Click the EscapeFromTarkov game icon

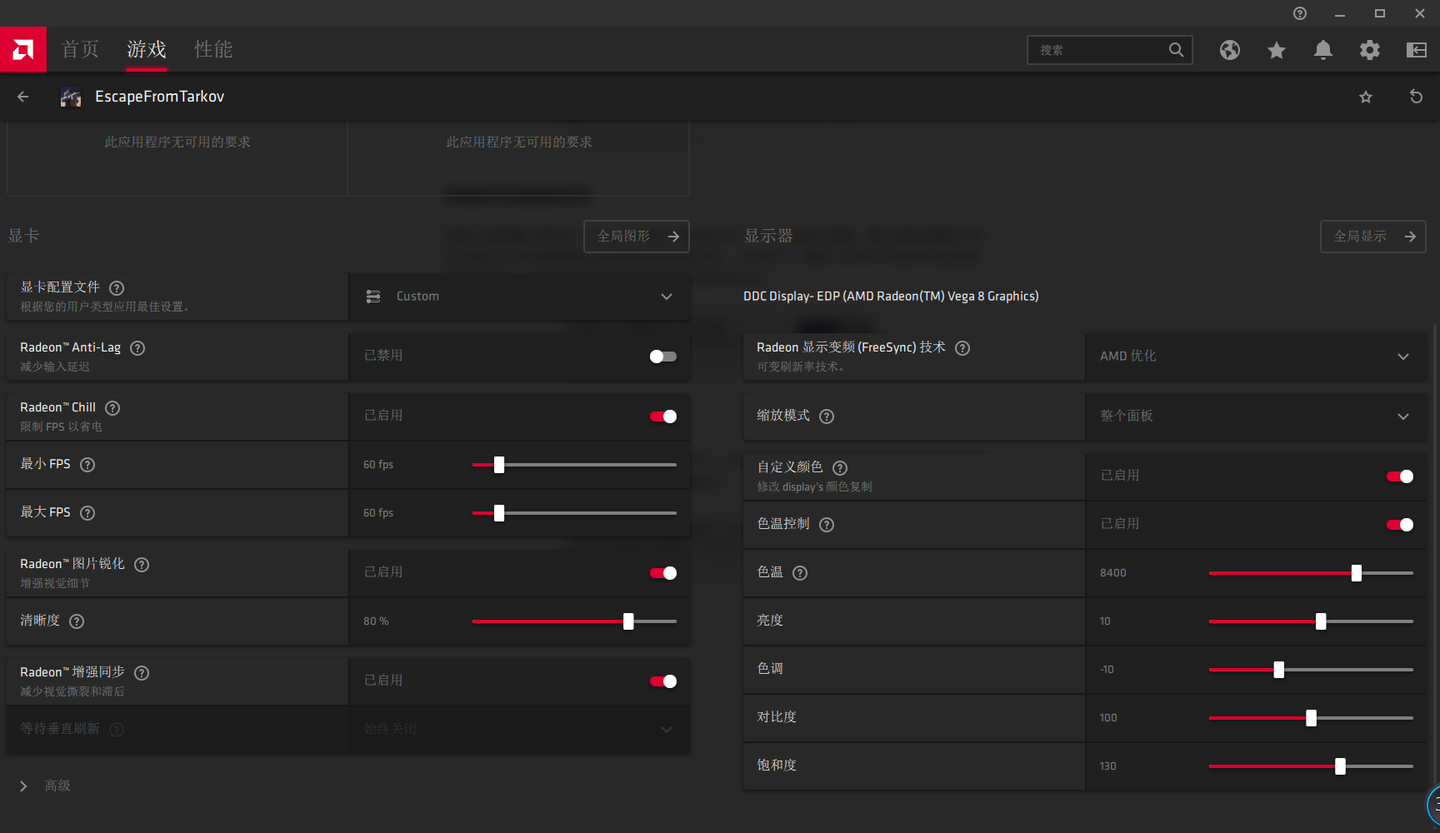pyautogui.click(x=71, y=97)
